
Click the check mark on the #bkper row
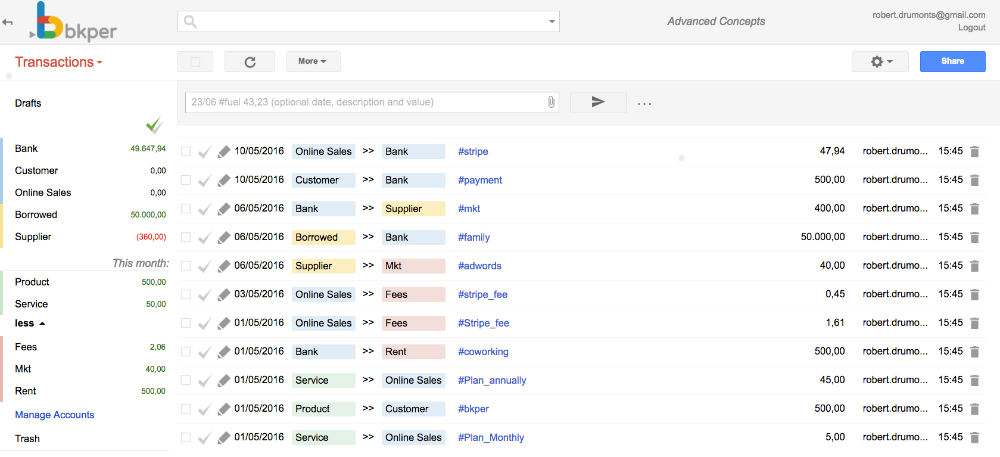click(x=204, y=409)
